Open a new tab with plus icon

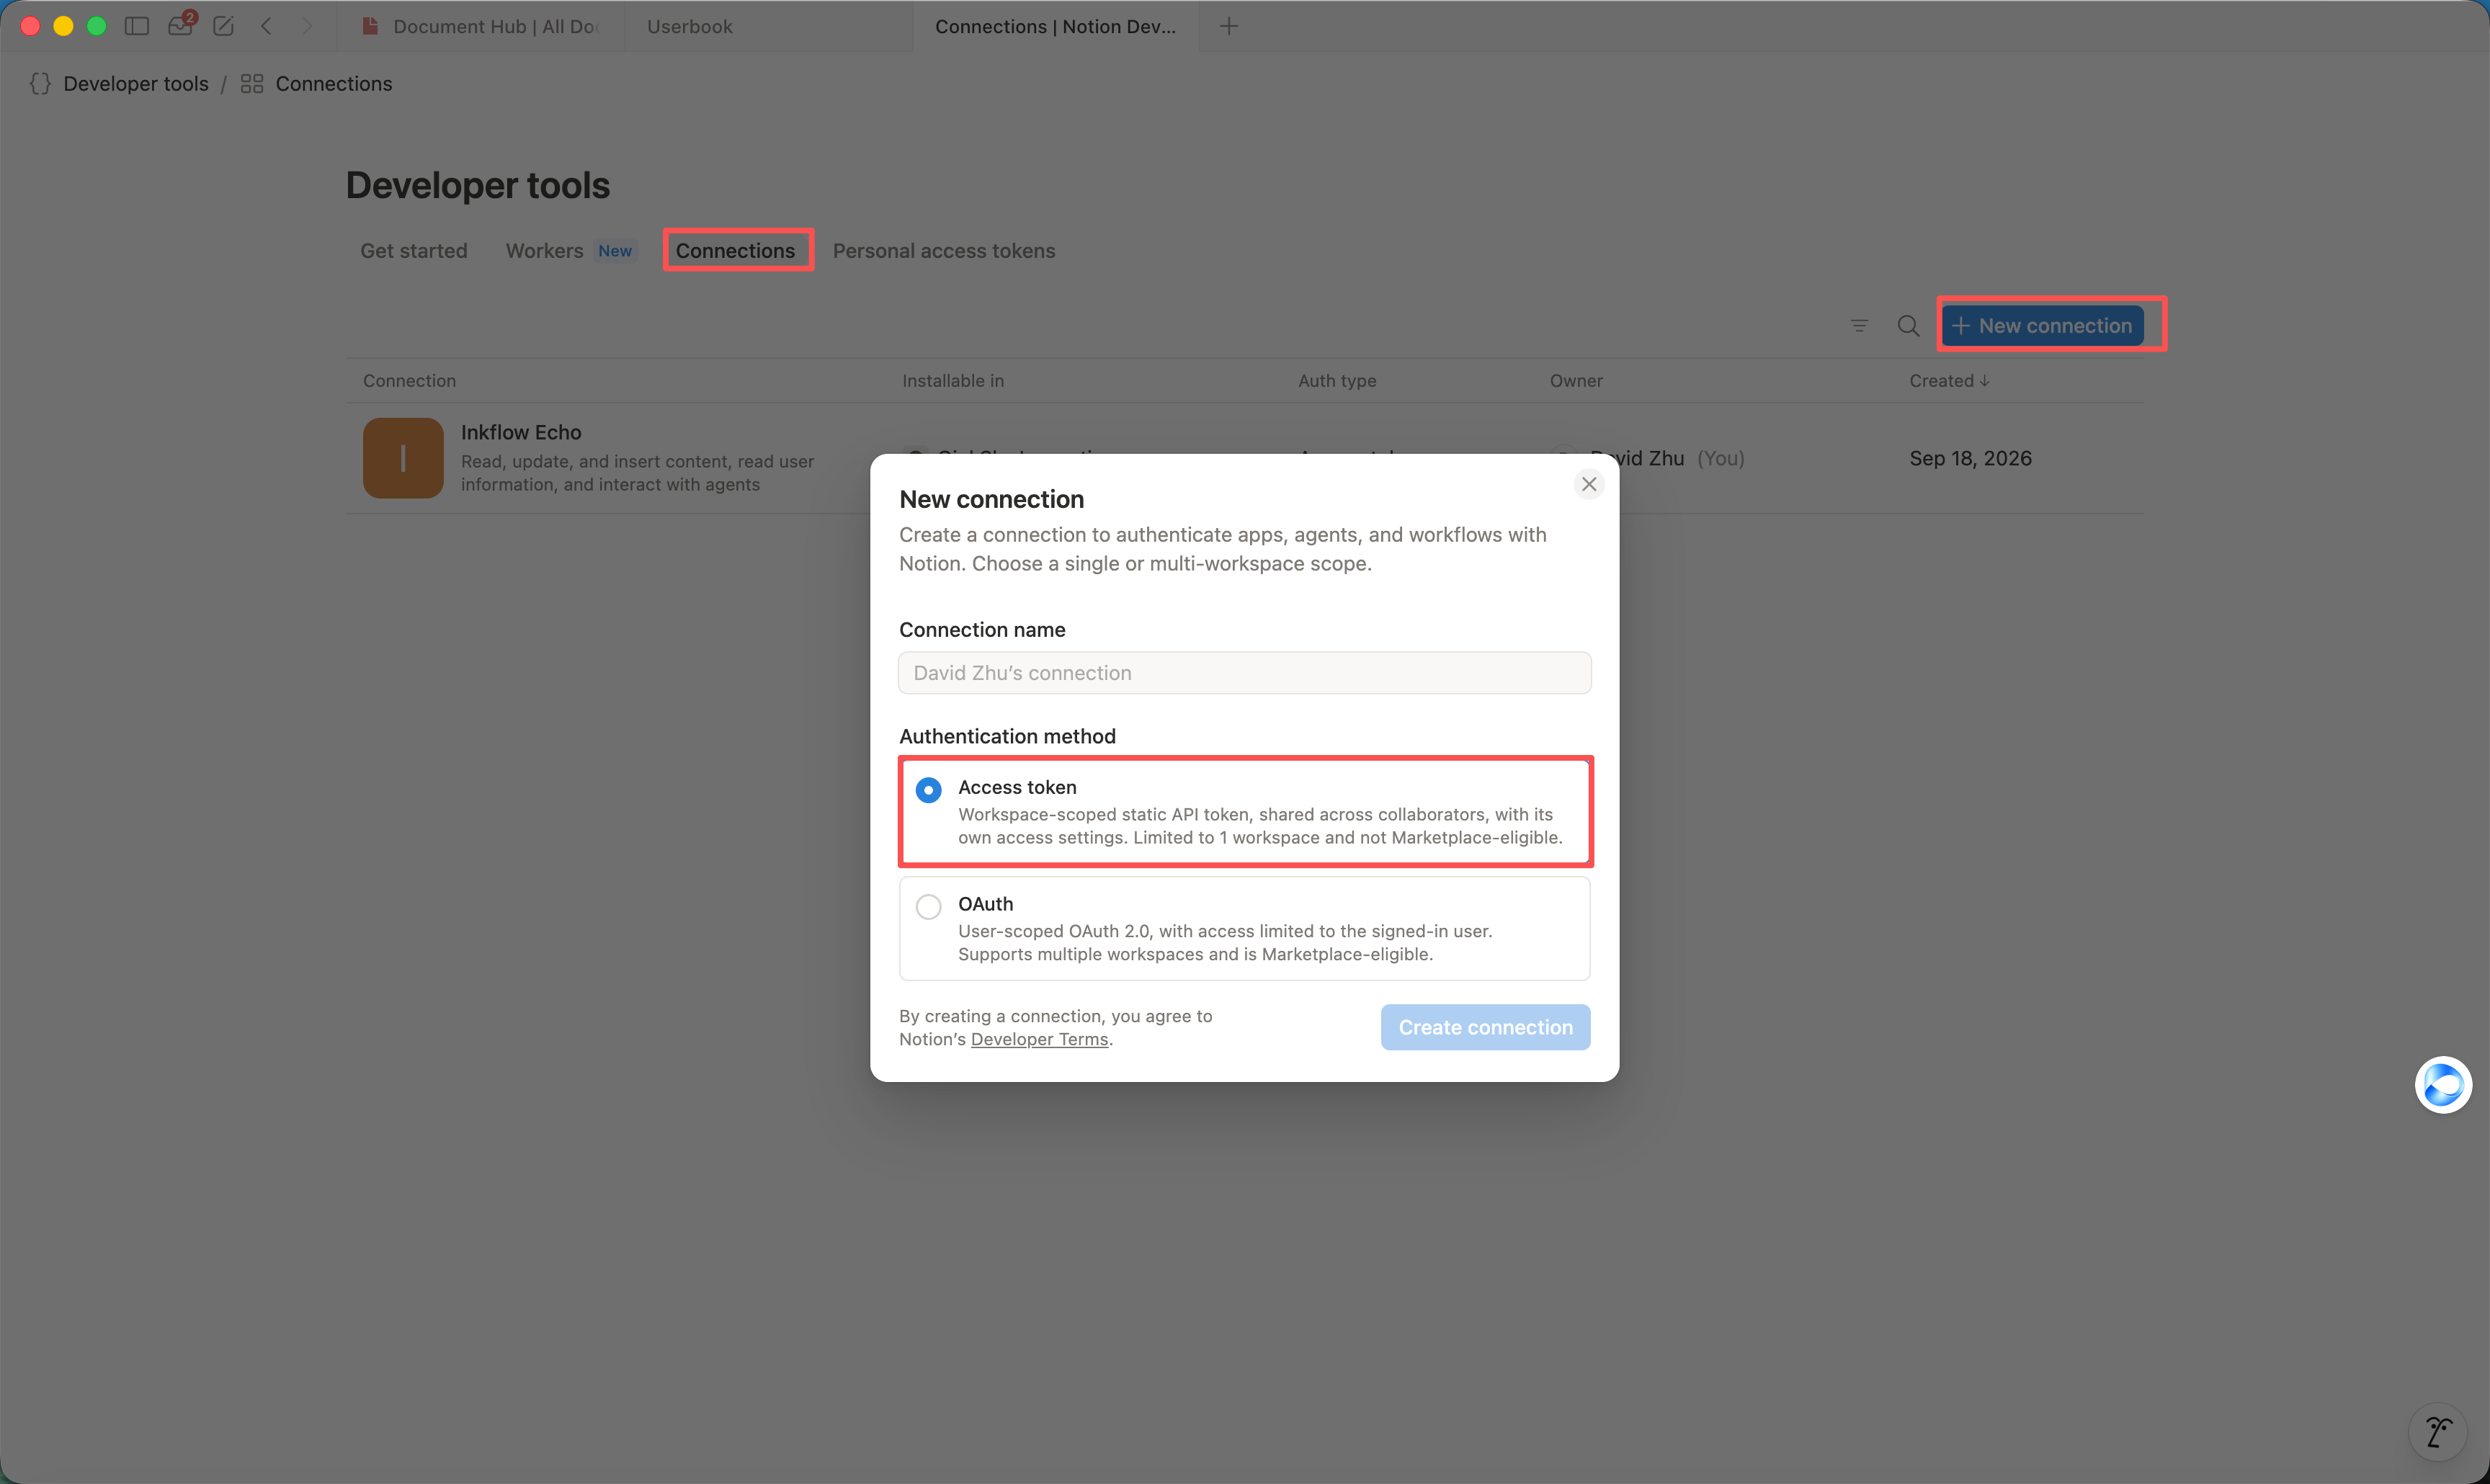coord(1229,26)
